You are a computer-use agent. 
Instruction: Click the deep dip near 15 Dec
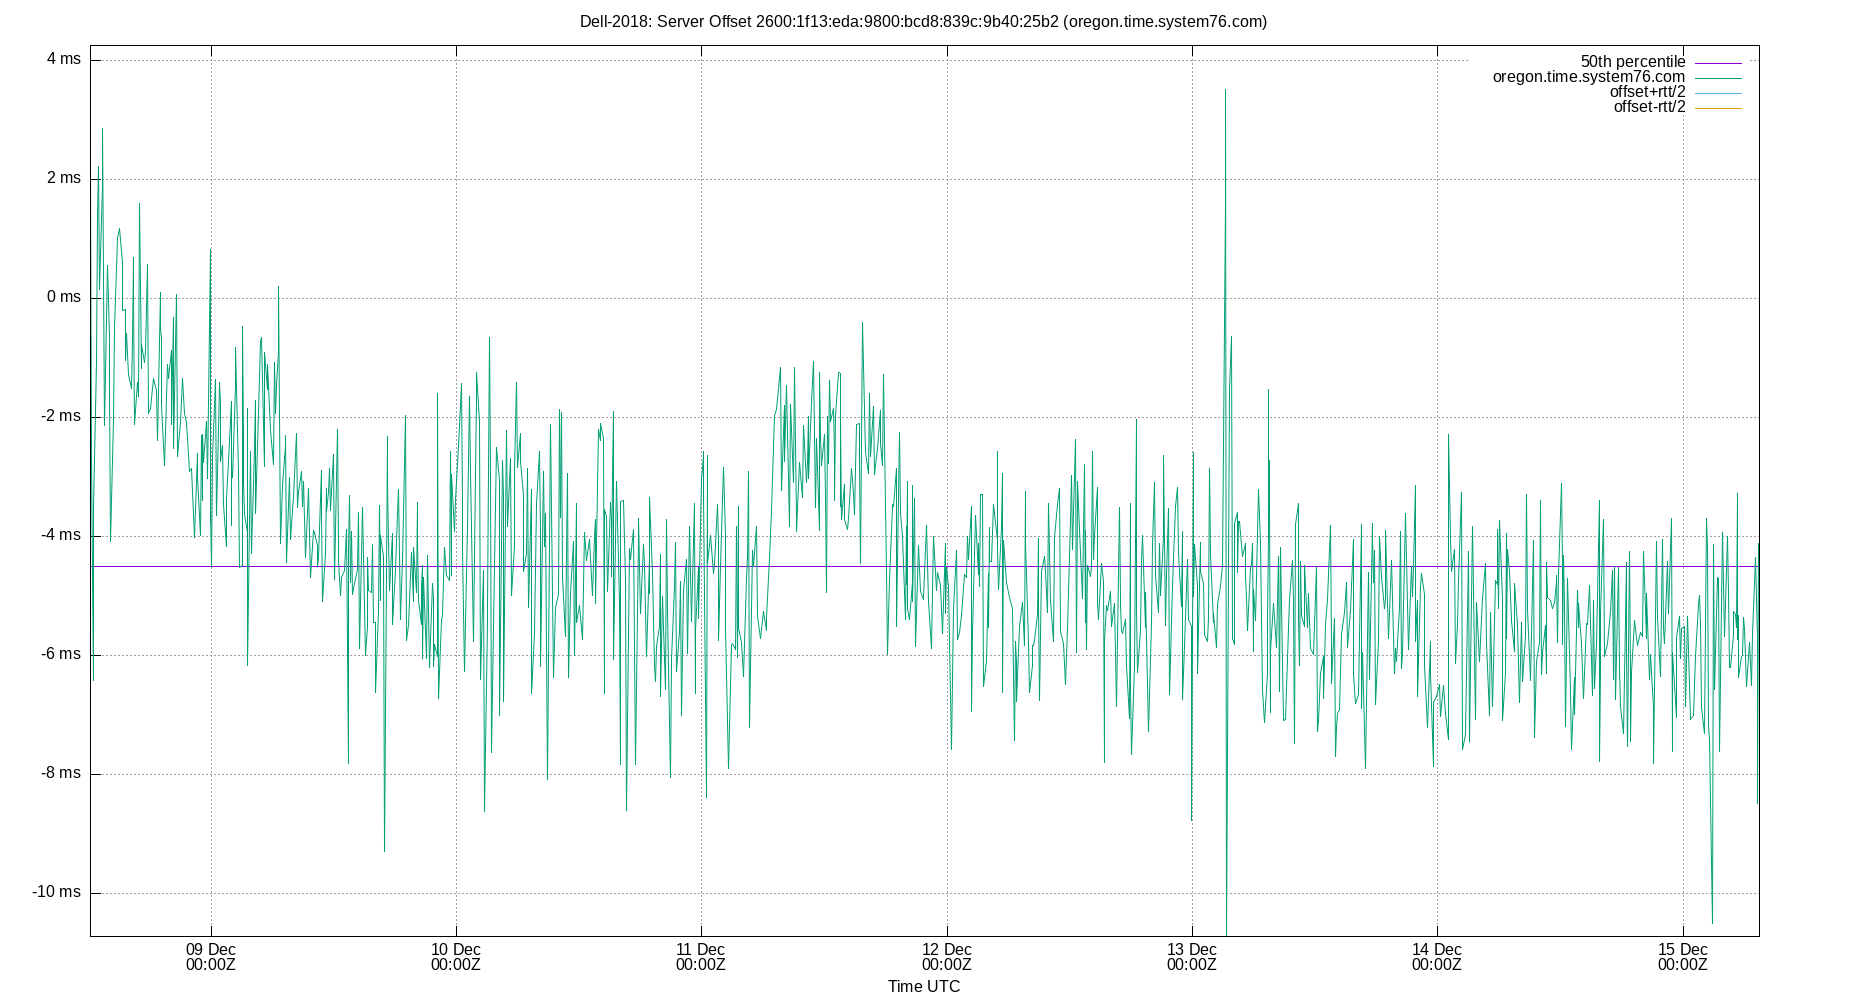click(x=1712, y=920)
